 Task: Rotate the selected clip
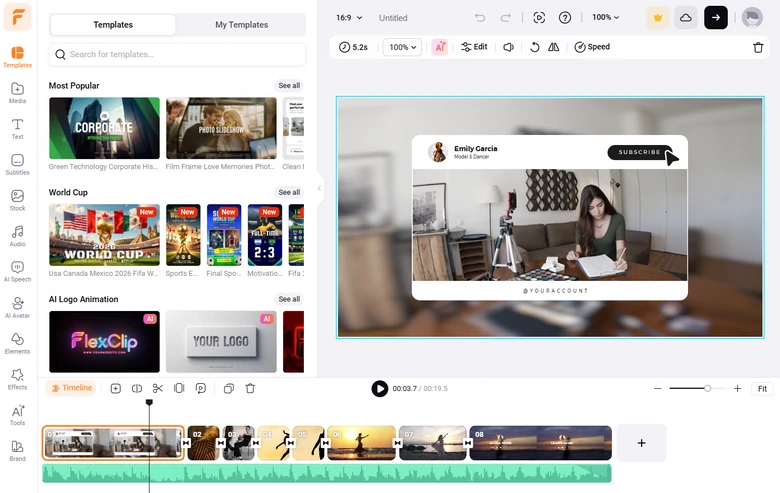coord(535,47)
